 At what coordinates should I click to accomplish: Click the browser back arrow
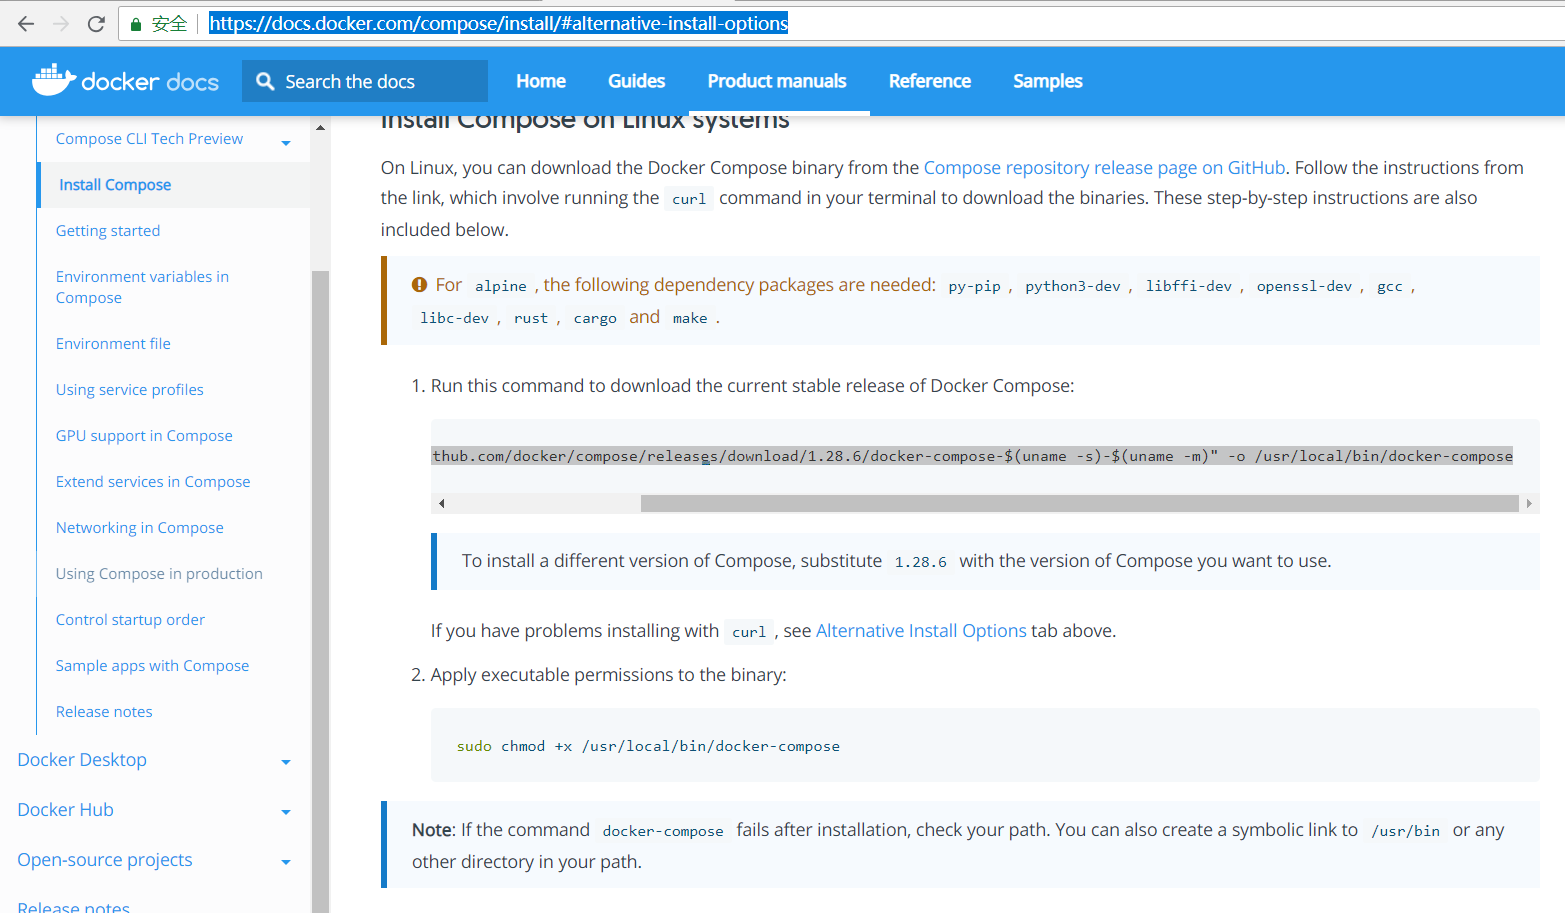(26, 24)
